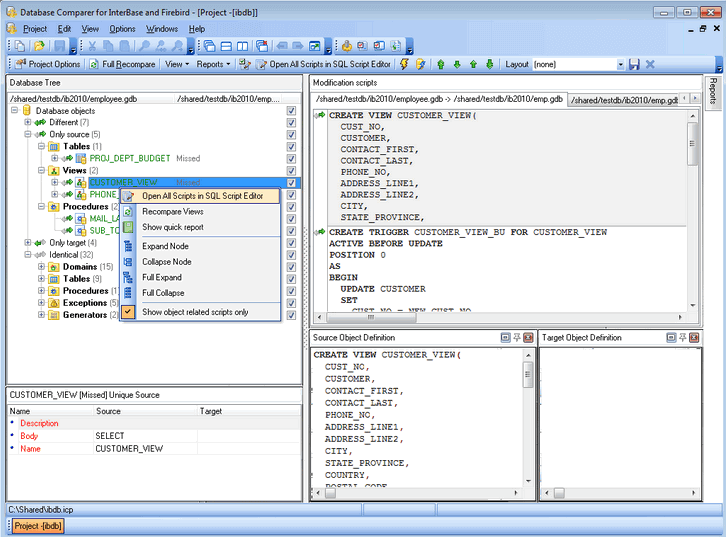Choose Full Expand in context menu

tap(200, 277)
